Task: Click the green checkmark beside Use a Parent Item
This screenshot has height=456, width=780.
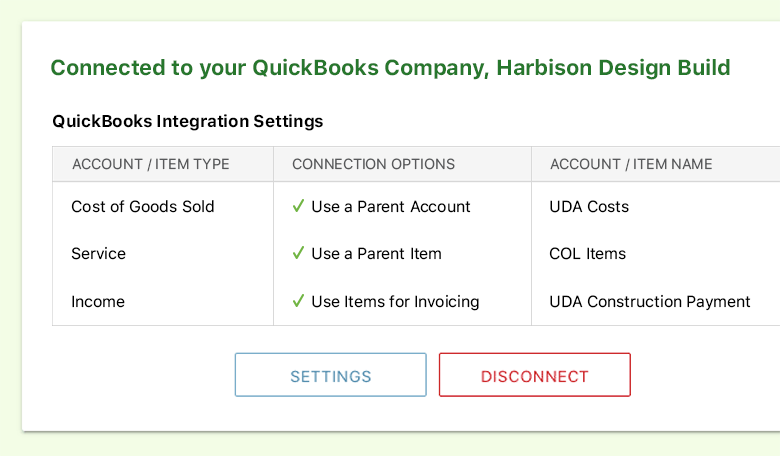Action: click(x=298, y=253)
